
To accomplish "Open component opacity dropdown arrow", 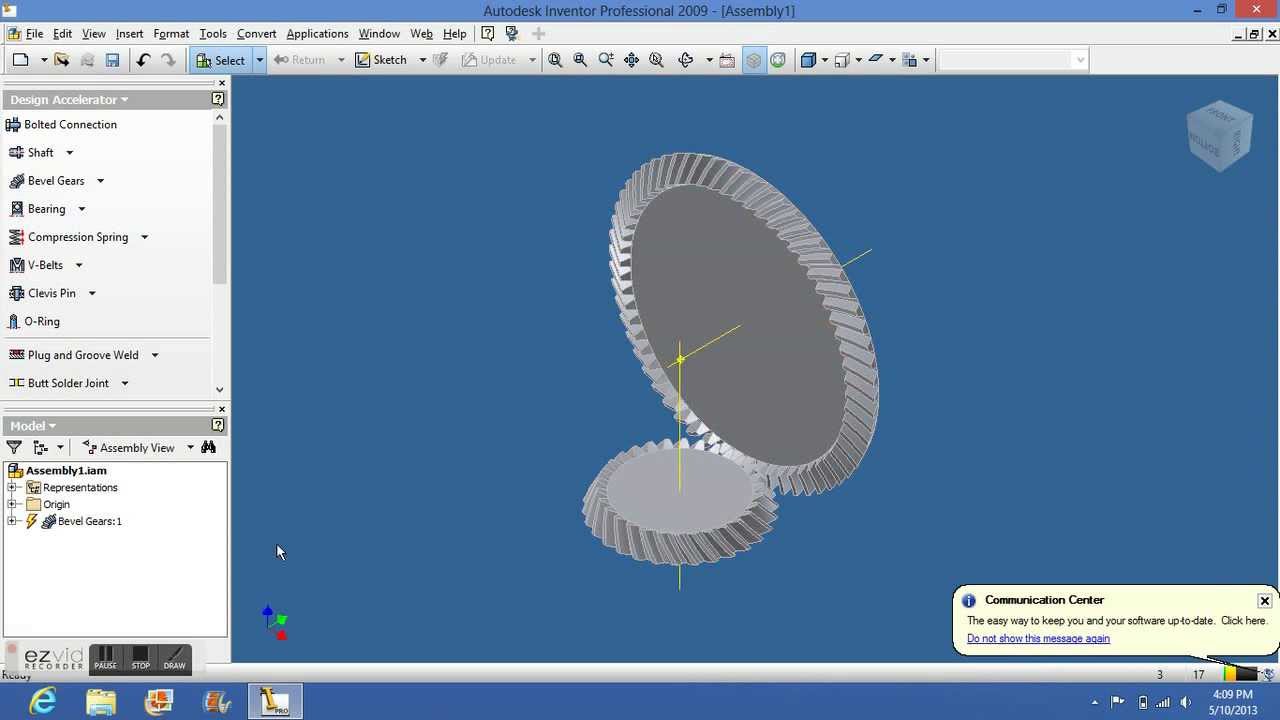I will point(925,60).
